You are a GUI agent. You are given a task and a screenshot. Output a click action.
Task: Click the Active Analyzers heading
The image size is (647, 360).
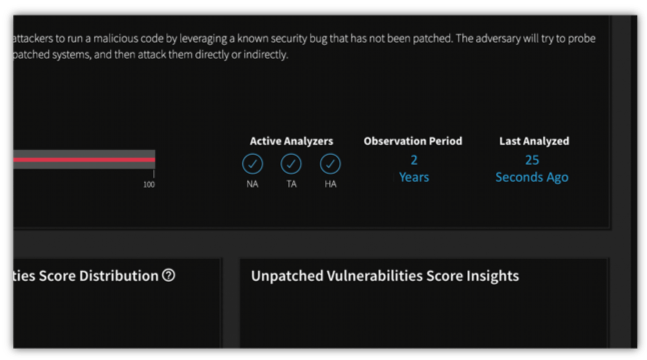[x=291, y=141]
